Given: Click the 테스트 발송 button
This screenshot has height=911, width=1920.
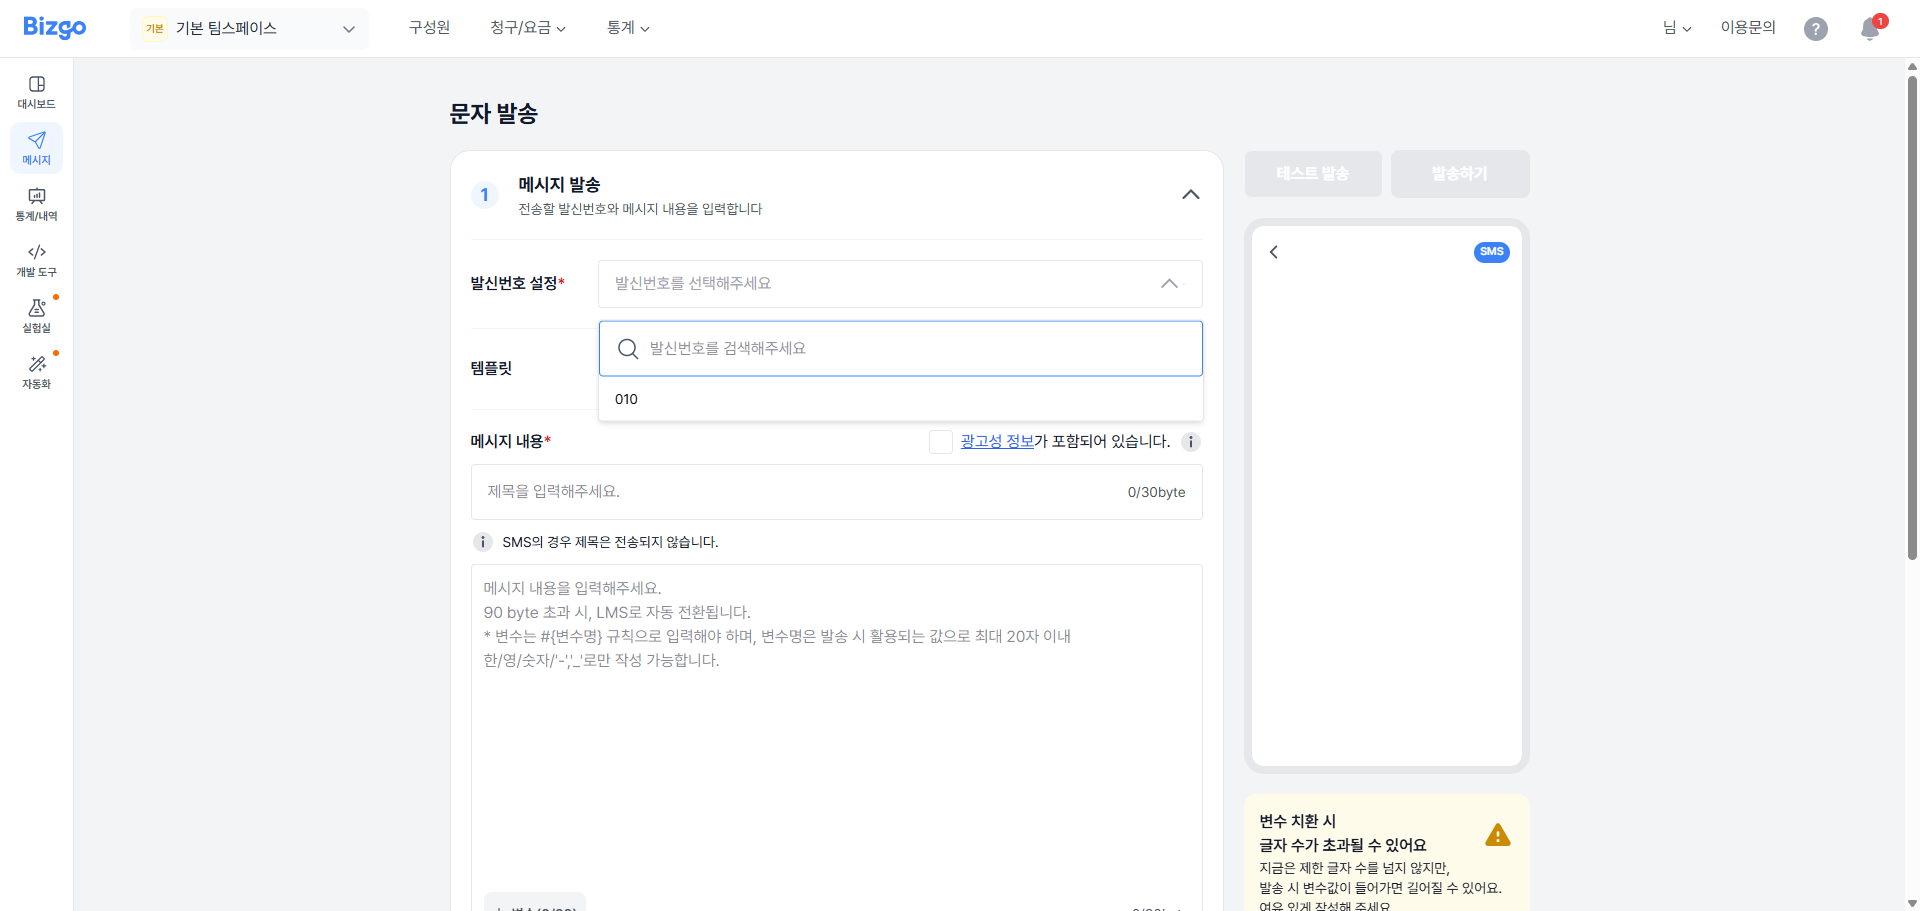Looking at the screenshot, I should (x=1313, y=173).
